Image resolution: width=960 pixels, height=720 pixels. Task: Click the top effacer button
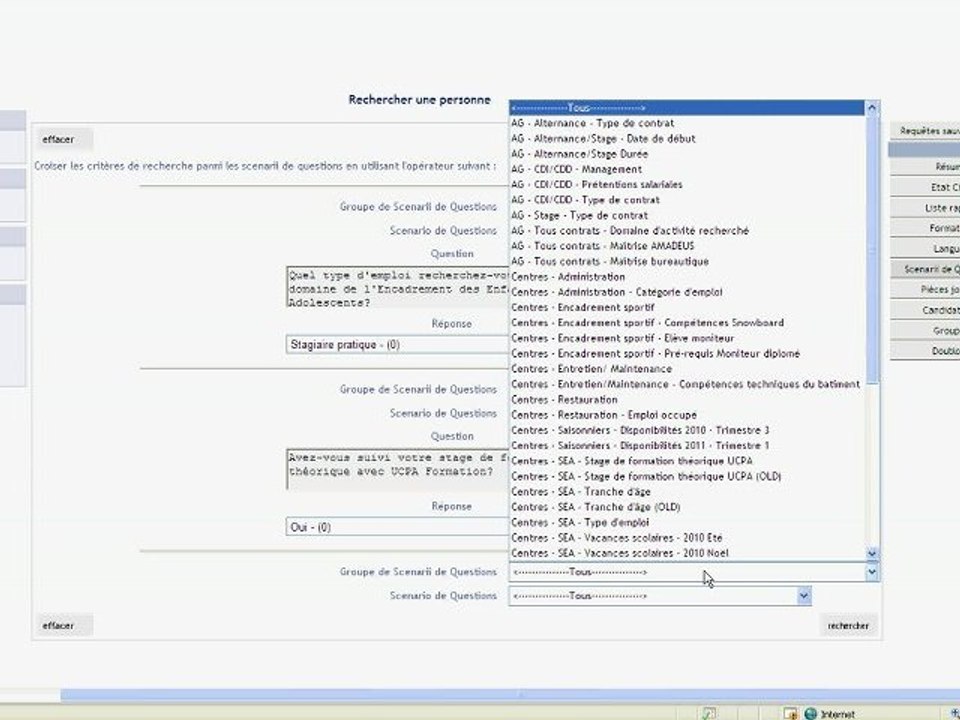[64, 140]
